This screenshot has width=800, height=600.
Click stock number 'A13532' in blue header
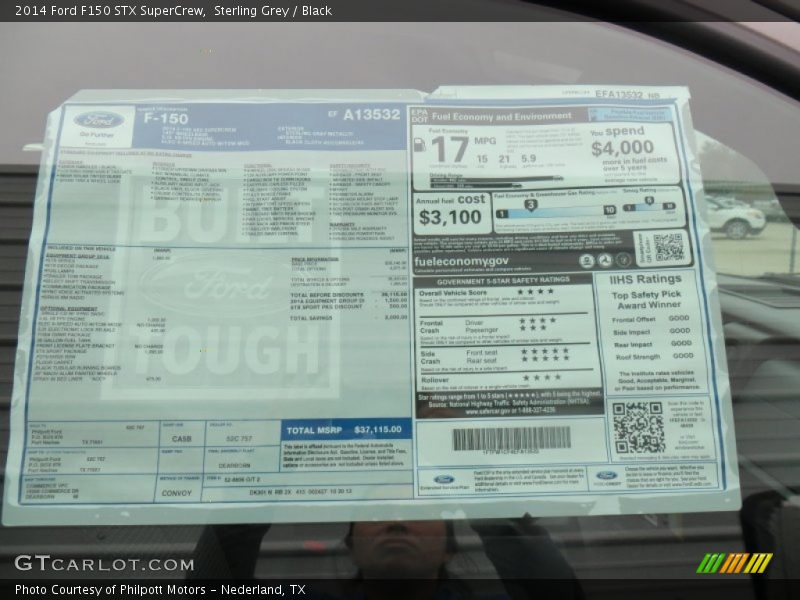(371, 114)
